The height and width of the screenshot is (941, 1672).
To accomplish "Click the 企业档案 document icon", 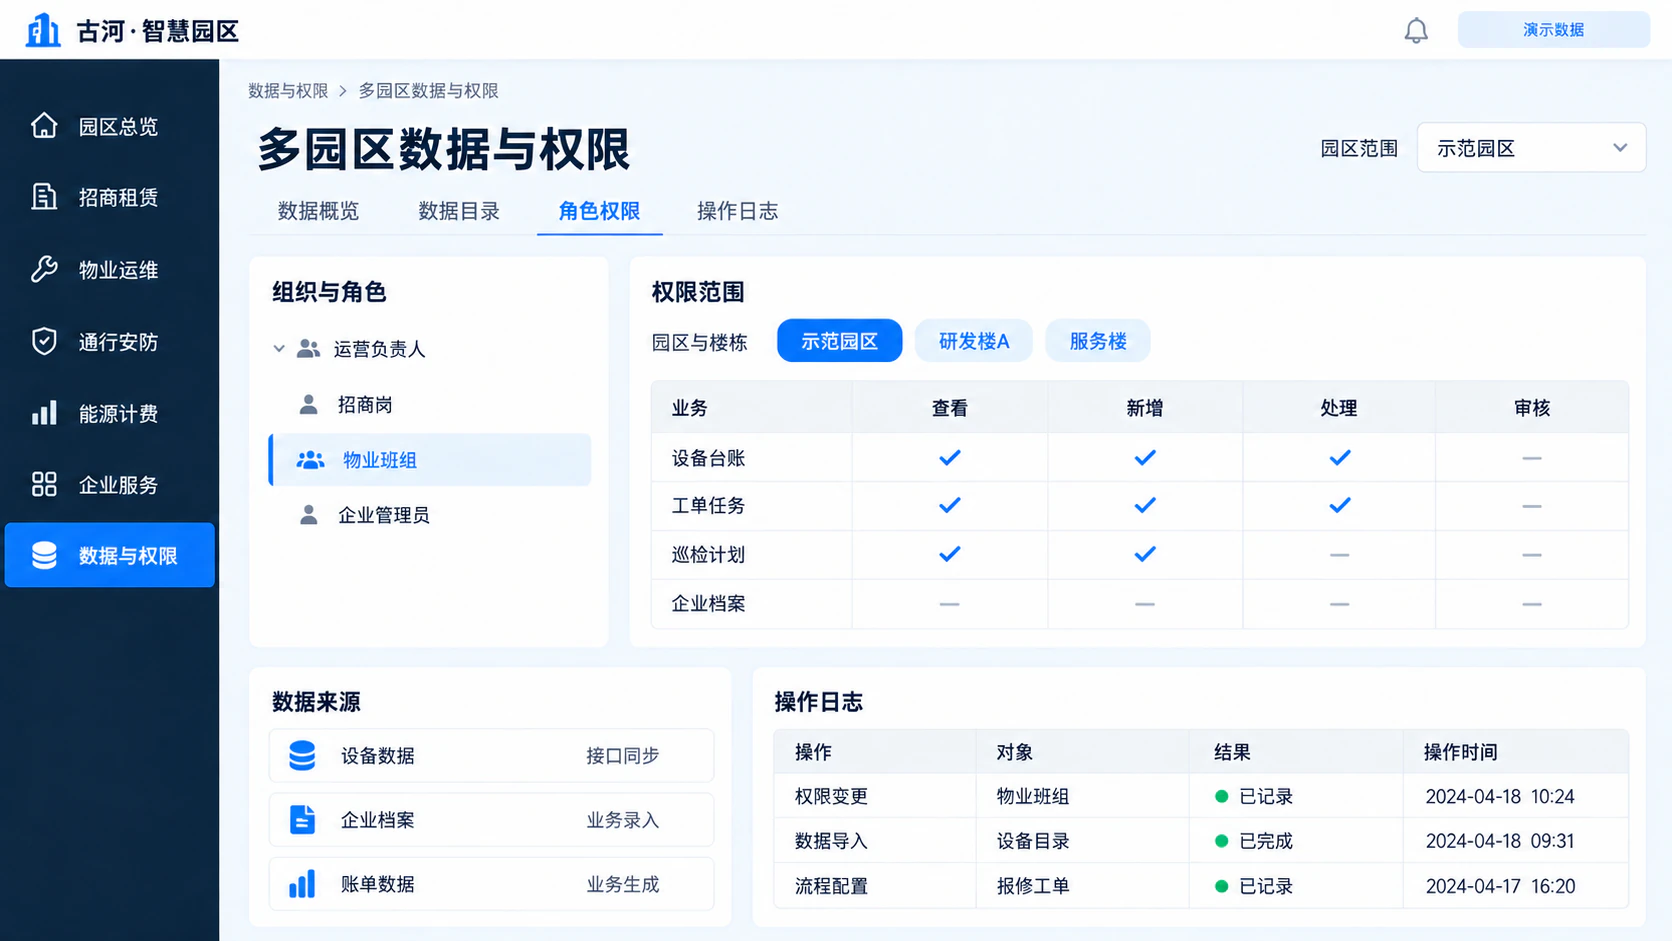I will click(302, 820).
